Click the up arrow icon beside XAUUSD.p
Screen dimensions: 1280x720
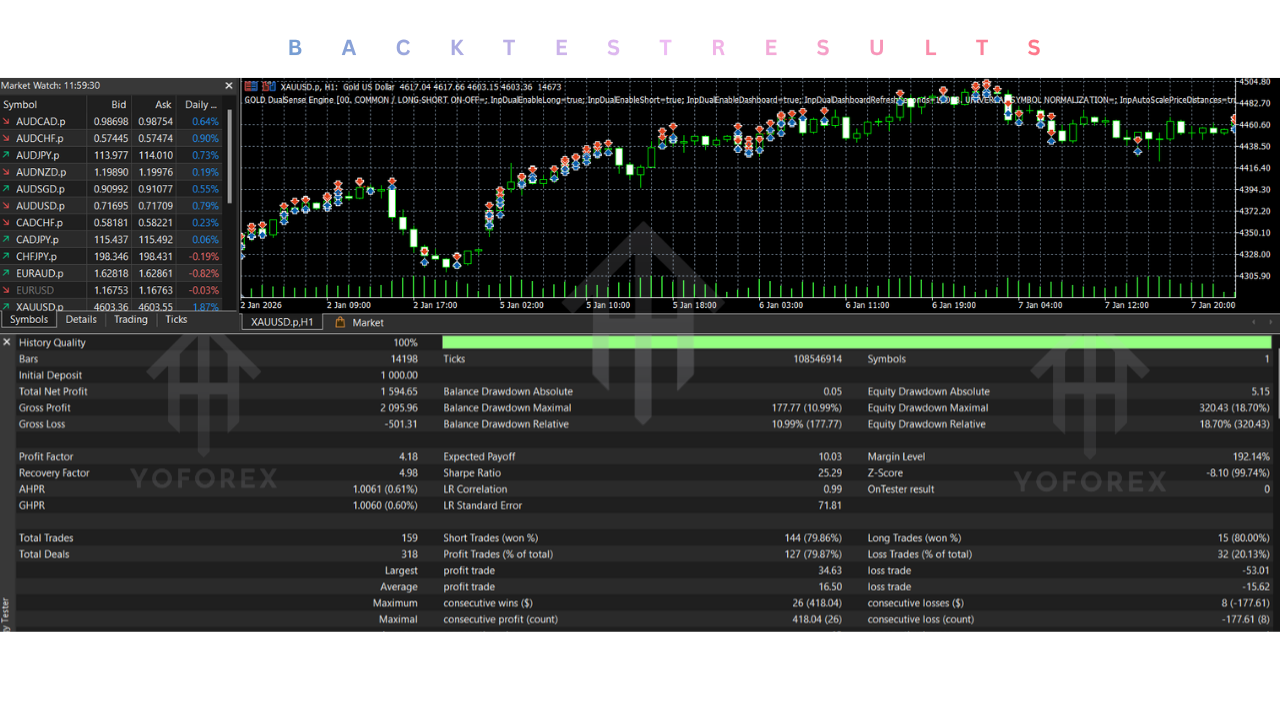point(7,306)
